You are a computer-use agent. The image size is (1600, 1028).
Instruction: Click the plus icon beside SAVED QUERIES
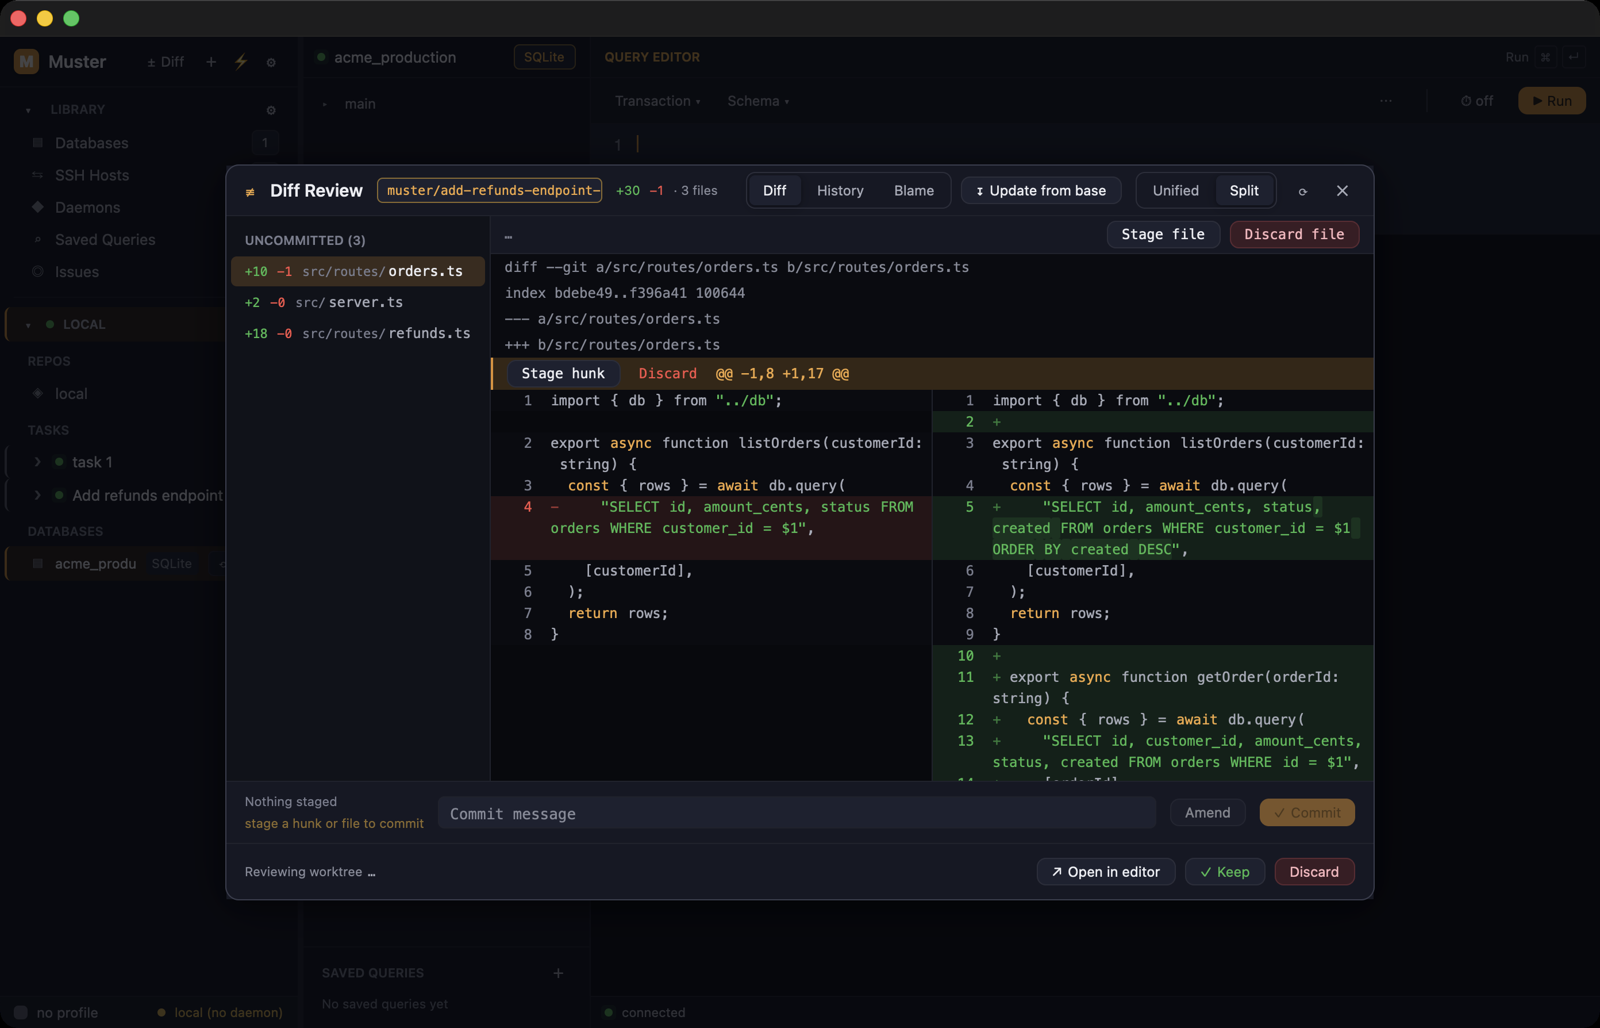click(558, 973)
